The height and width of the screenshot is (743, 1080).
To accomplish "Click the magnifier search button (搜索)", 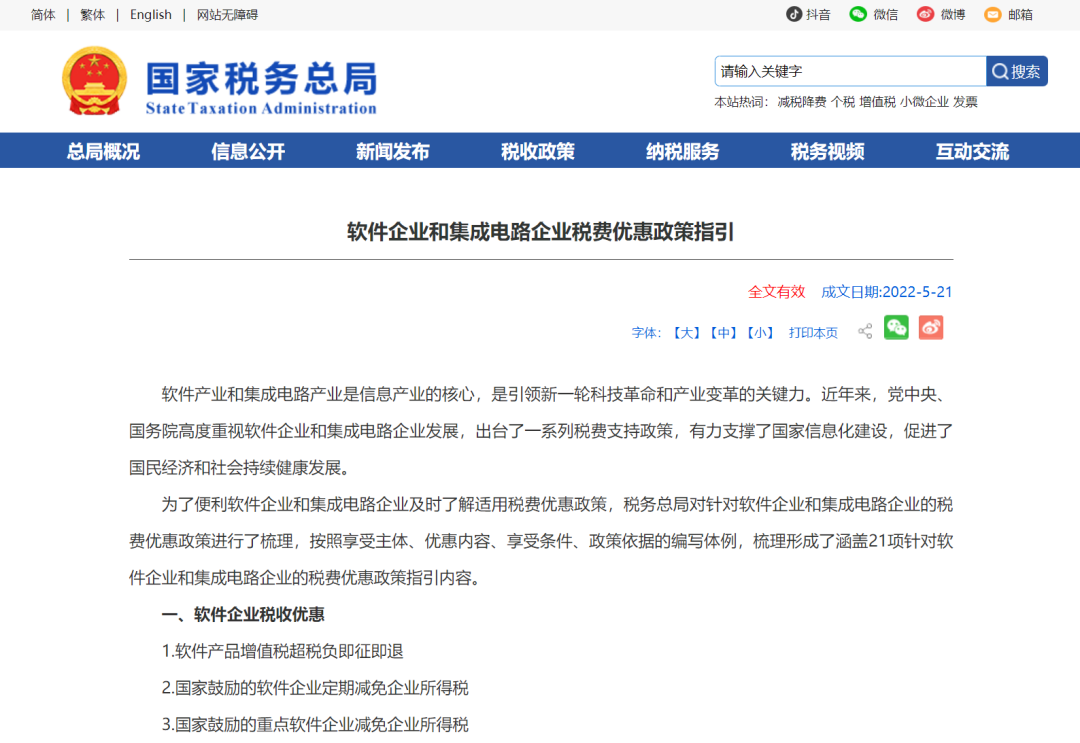I will click(1017, 71).
